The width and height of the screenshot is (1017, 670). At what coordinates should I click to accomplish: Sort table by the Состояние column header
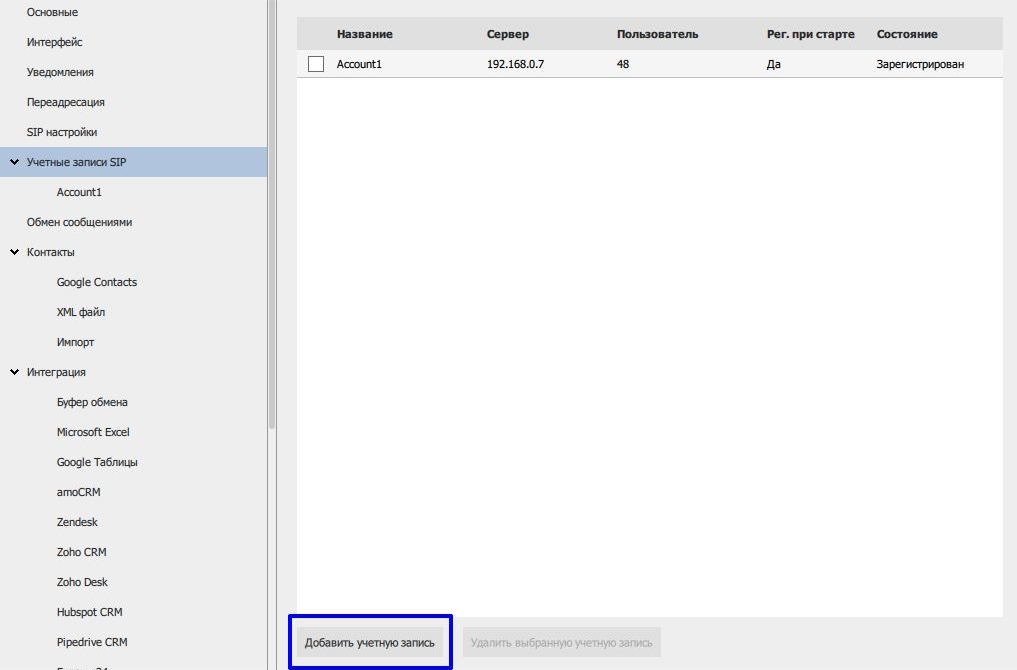tap(907, 34)
